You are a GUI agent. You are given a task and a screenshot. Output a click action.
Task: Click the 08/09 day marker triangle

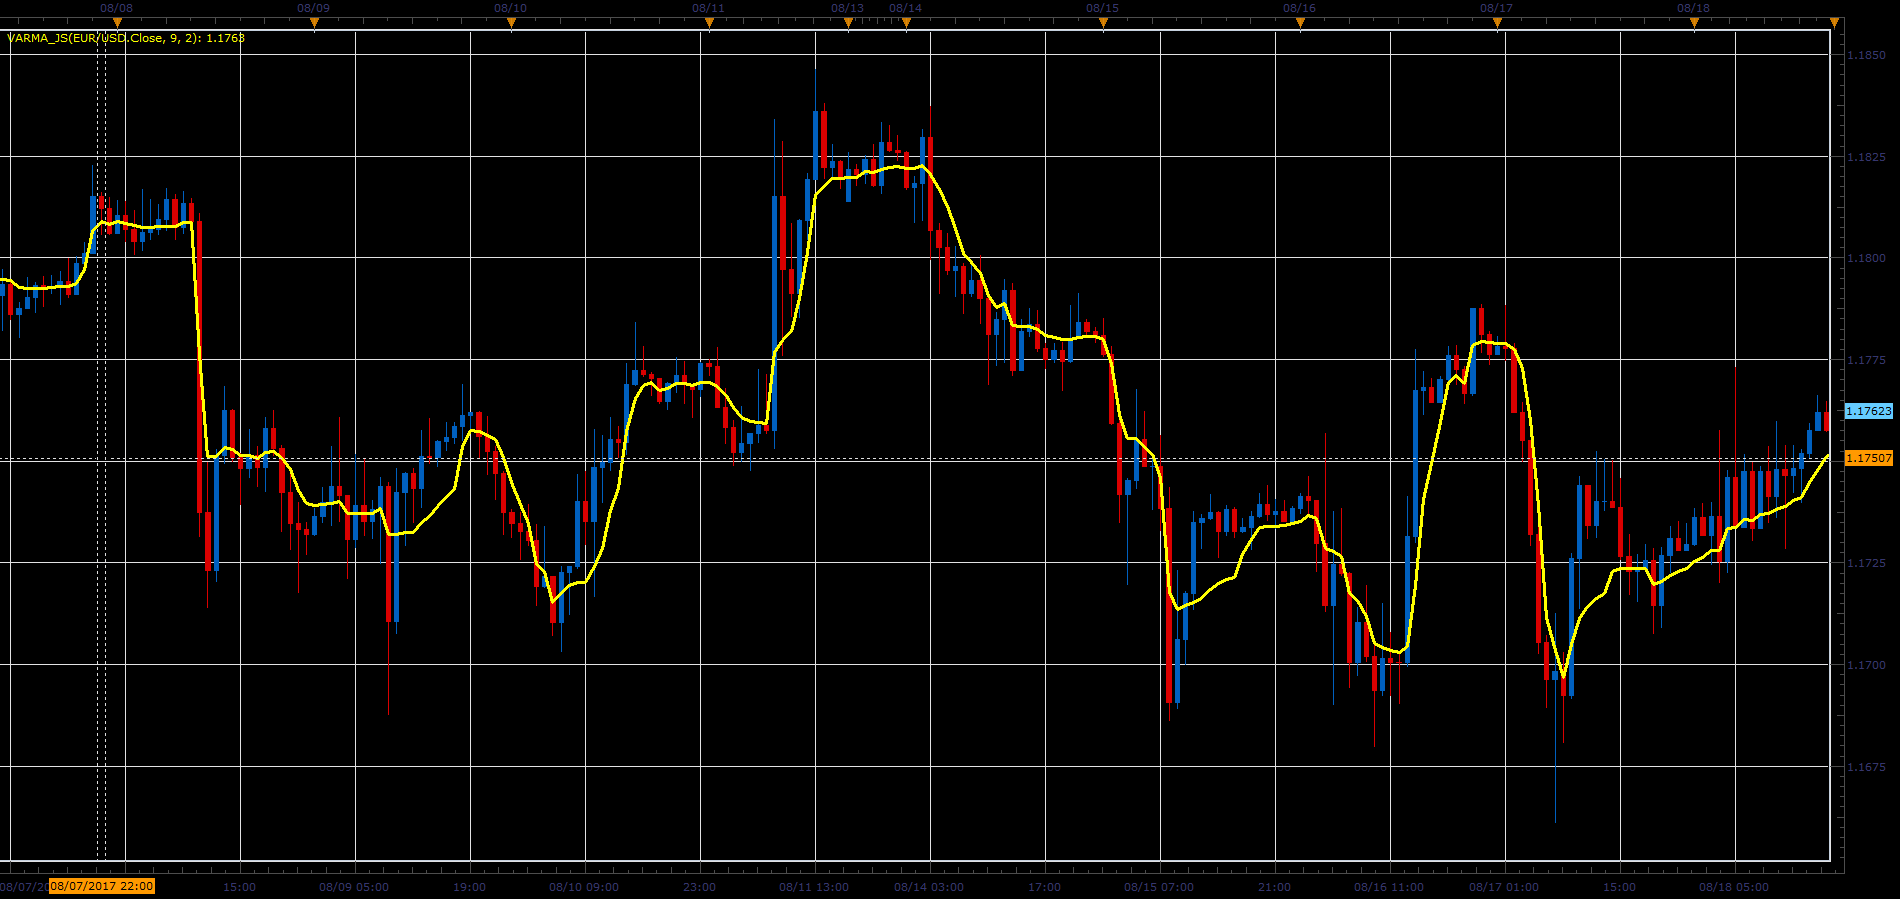click(x=314, y=22)
